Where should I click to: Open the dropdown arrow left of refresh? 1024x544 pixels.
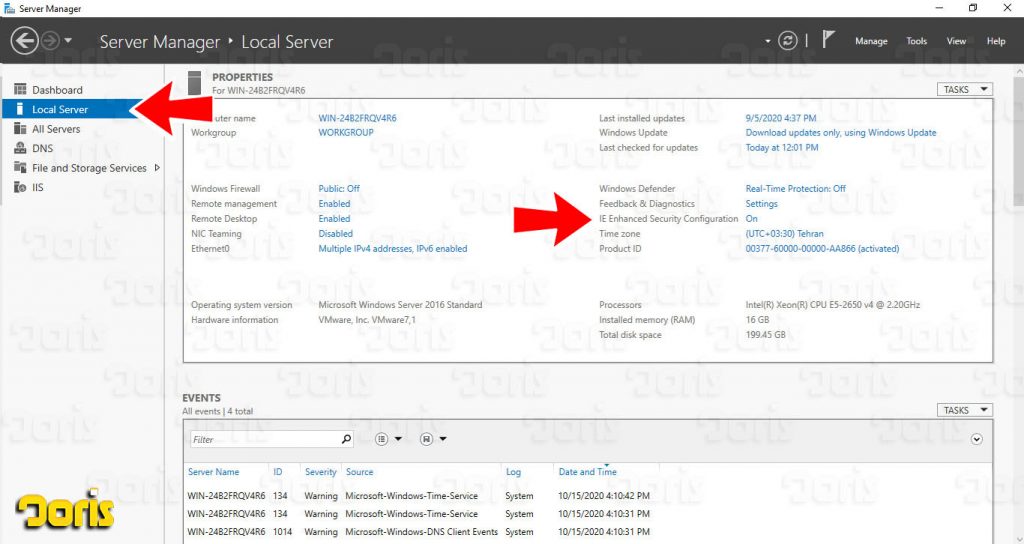coord(767,41)
